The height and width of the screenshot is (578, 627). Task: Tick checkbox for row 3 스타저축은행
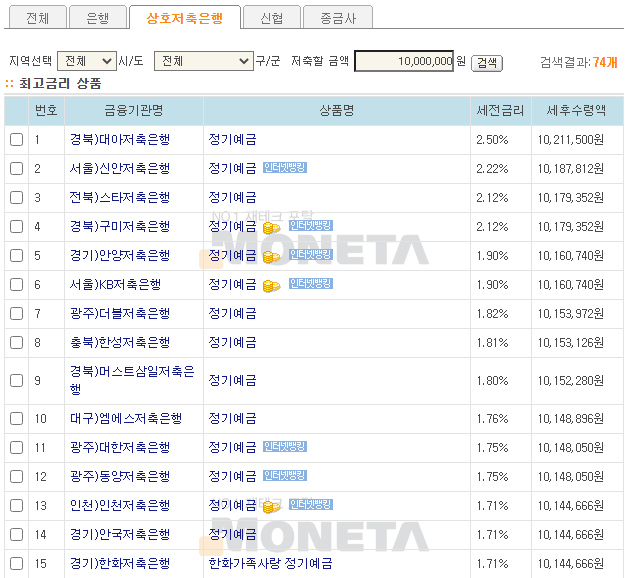click(x=16, y=198)
